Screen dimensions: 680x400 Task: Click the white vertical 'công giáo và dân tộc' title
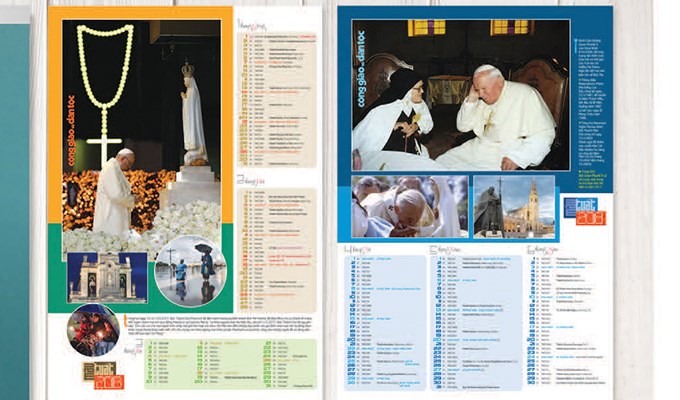coord(361,69)
